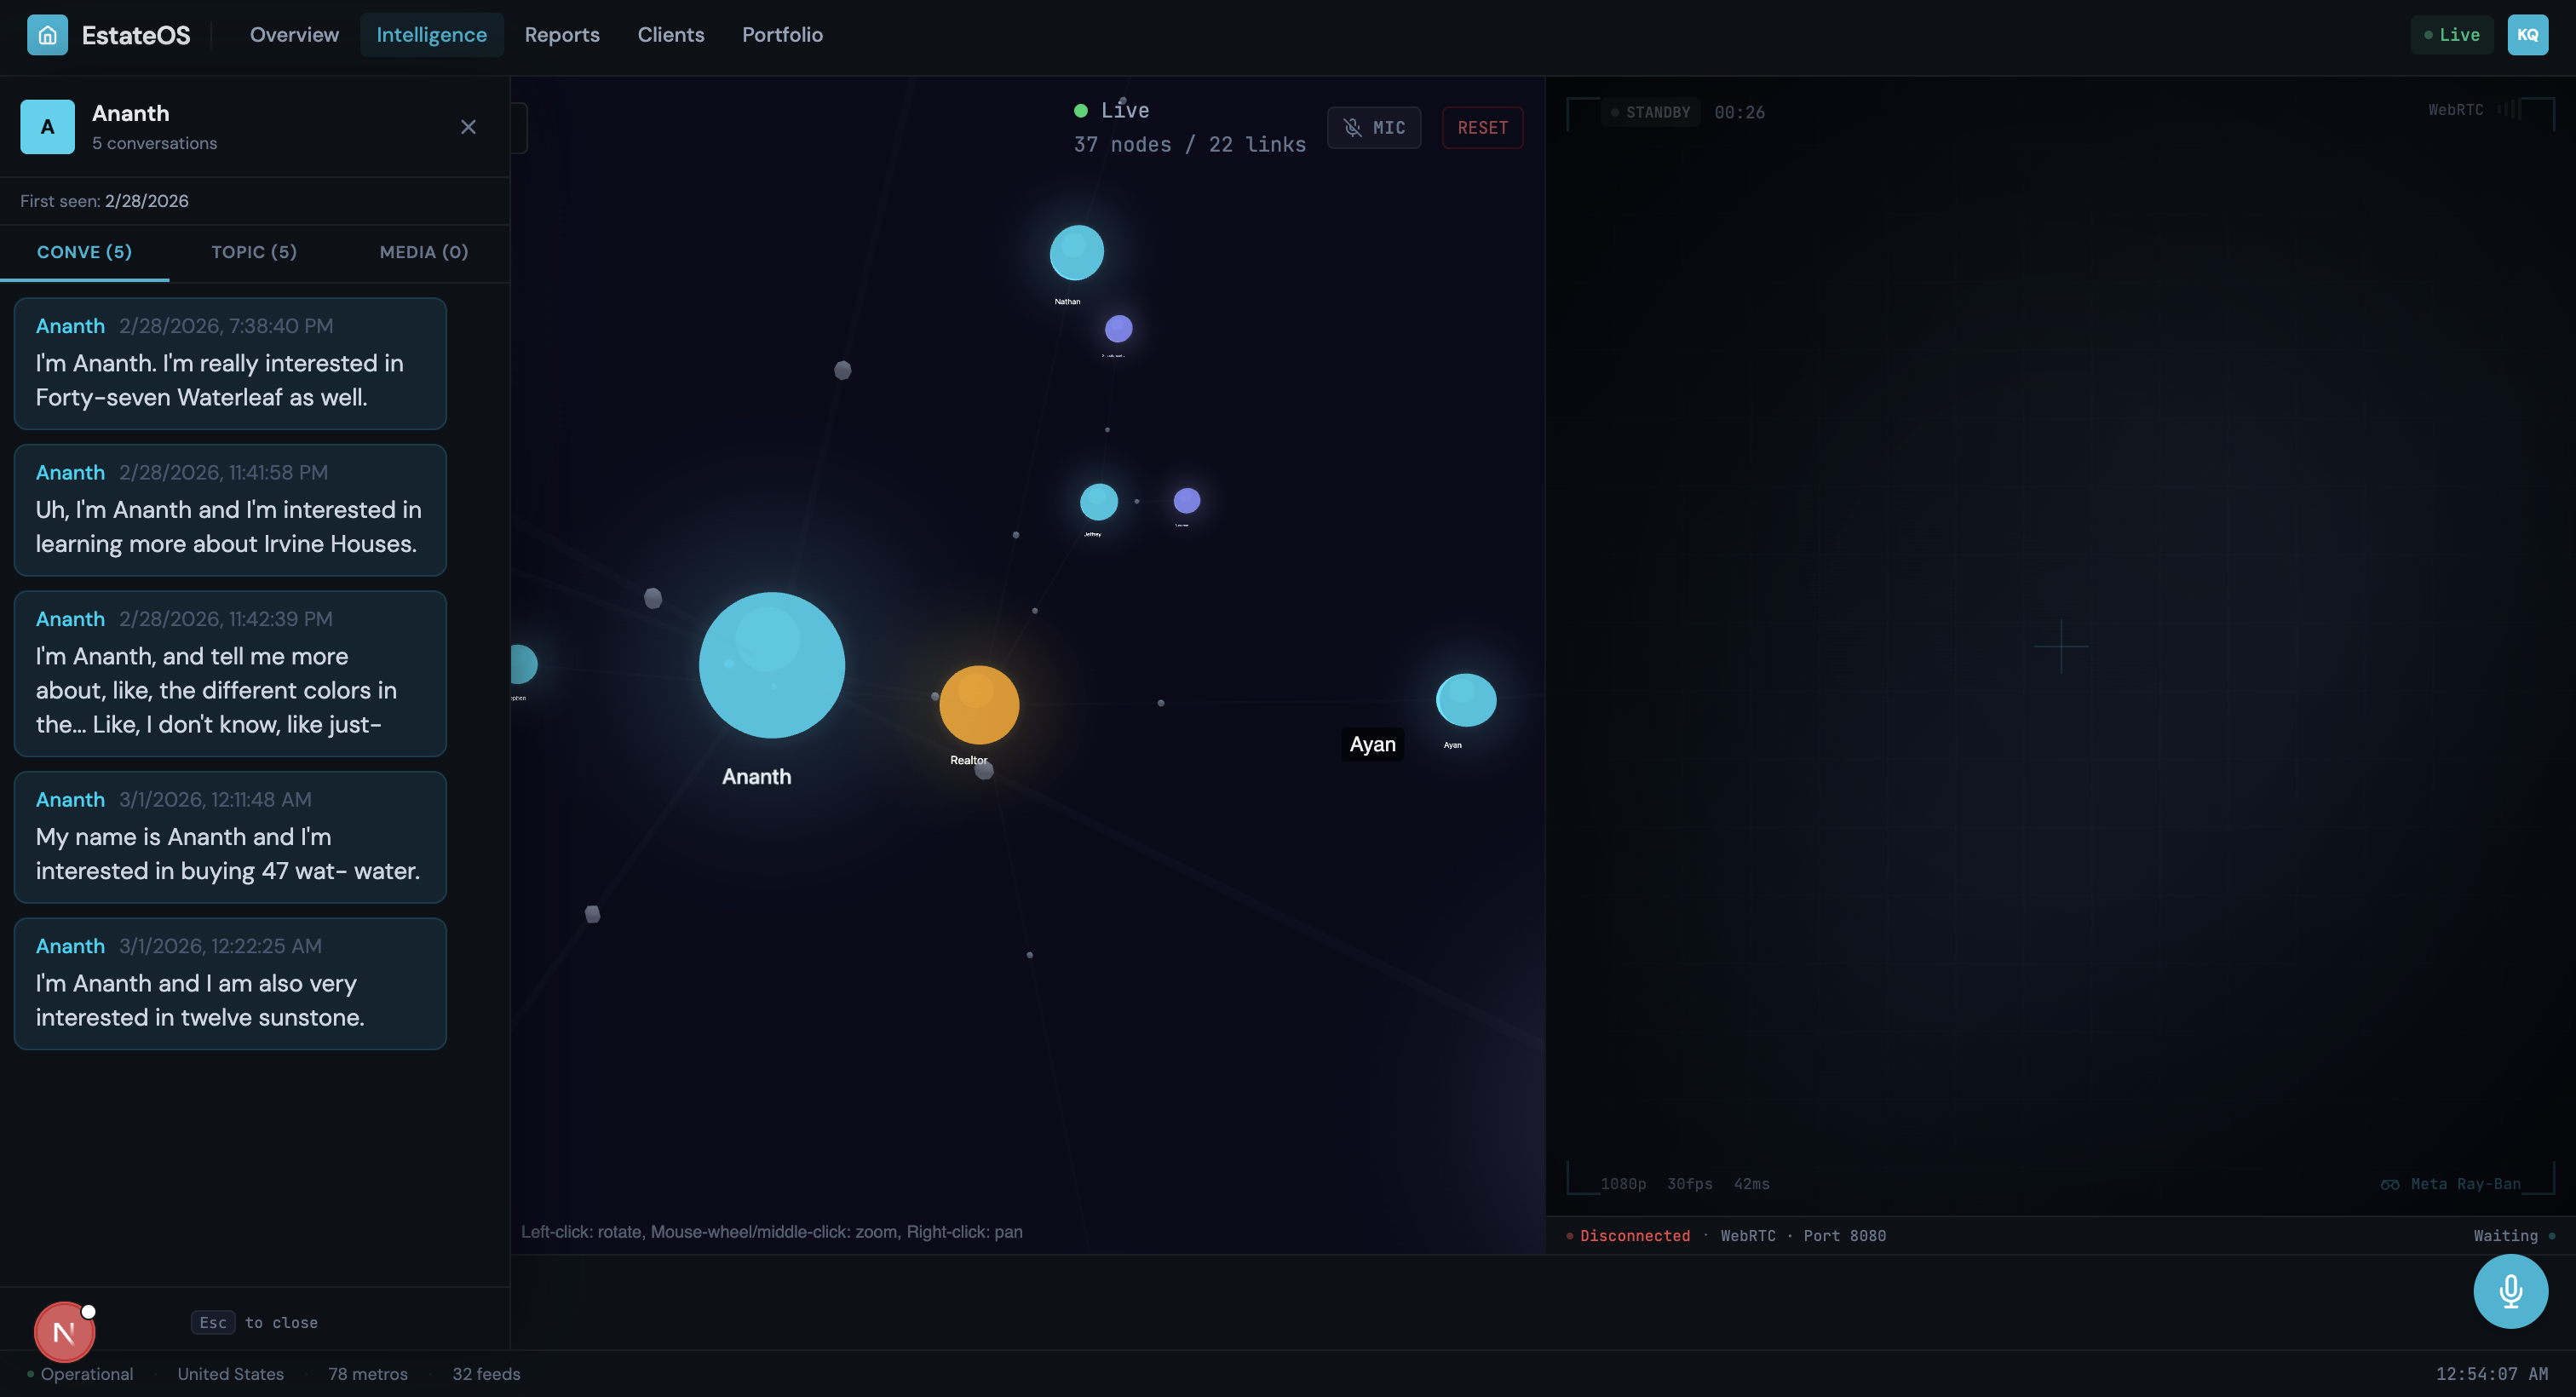Click the red N avatar badge

pos(64,1332)
